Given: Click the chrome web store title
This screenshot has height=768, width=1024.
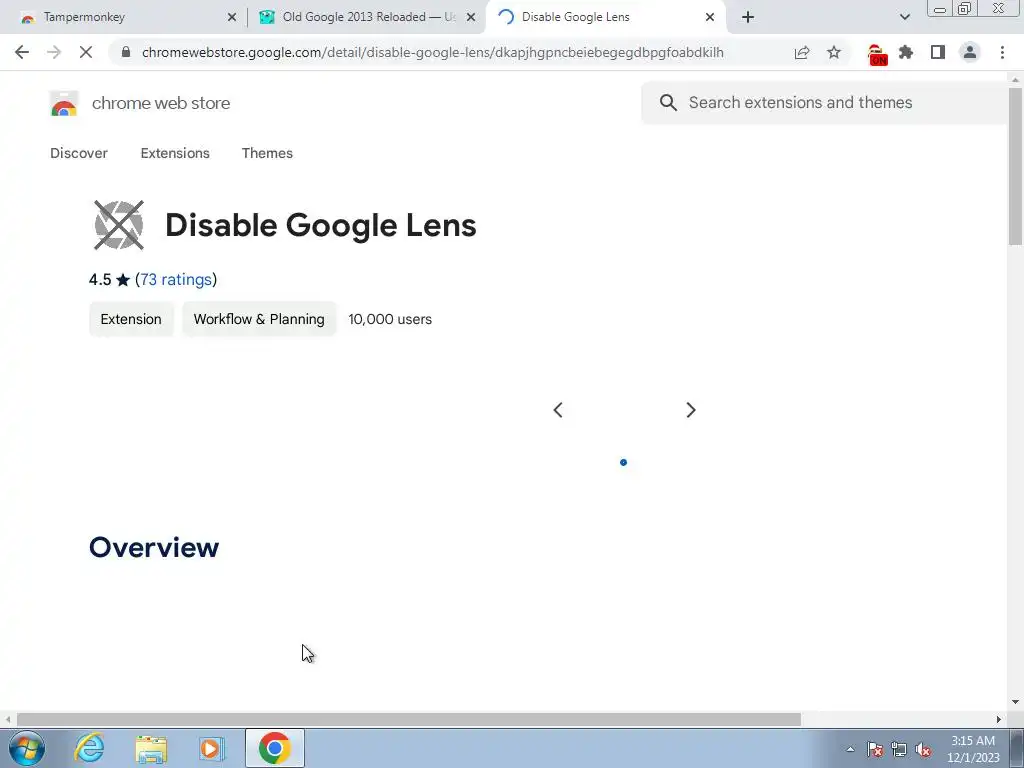Looking at the screenshot, I should [161, 103].
